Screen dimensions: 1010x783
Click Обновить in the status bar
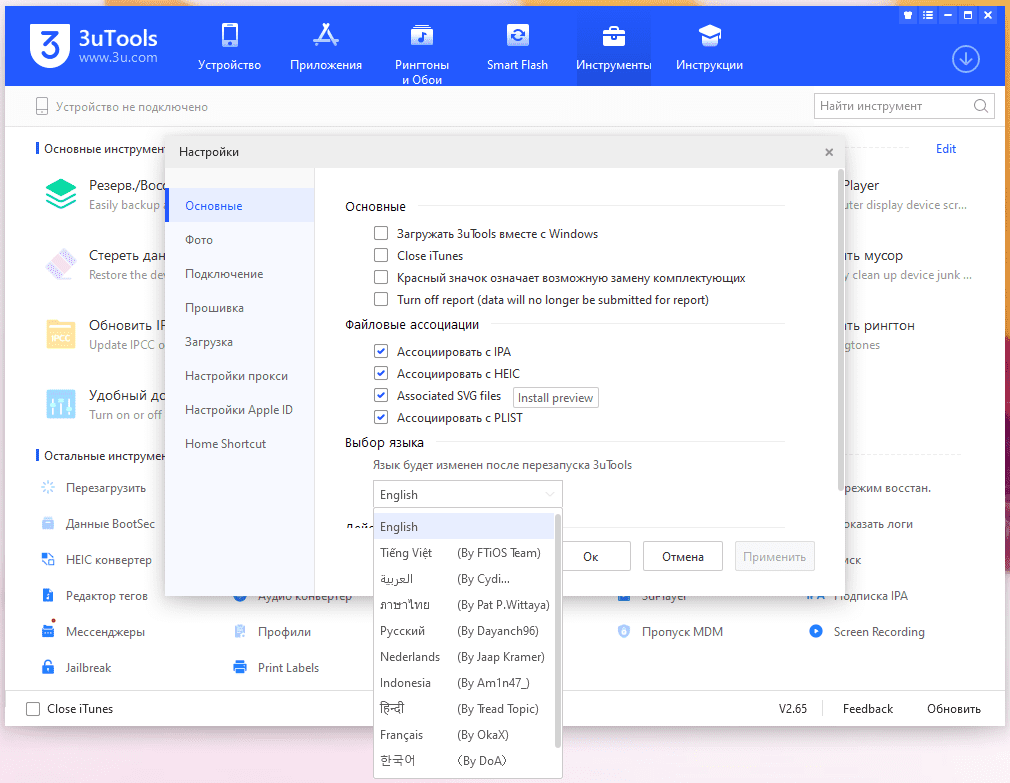click(x=953, y=708)
